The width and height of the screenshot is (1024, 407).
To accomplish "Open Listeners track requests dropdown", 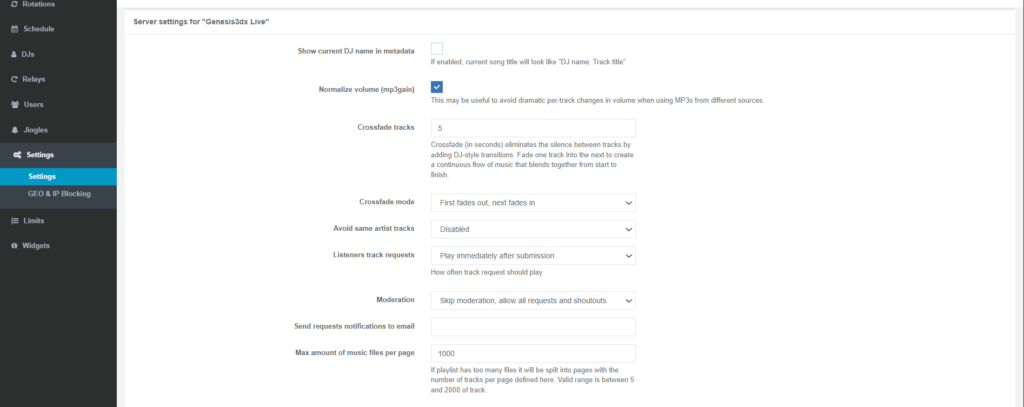I will (533, 256).
